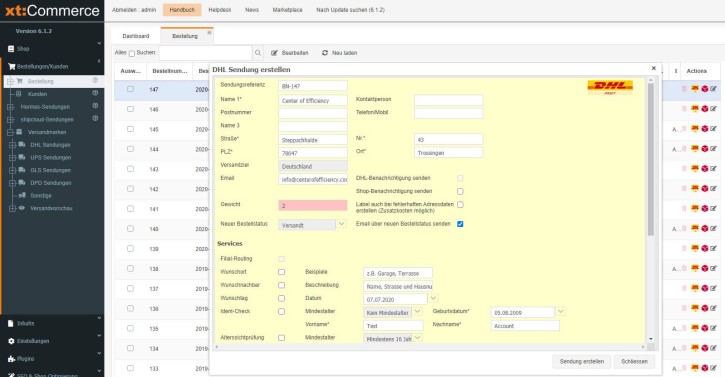Toggle Label auch bei fehlerhaften Adressdaten checkbox

[x=460, y=204]
